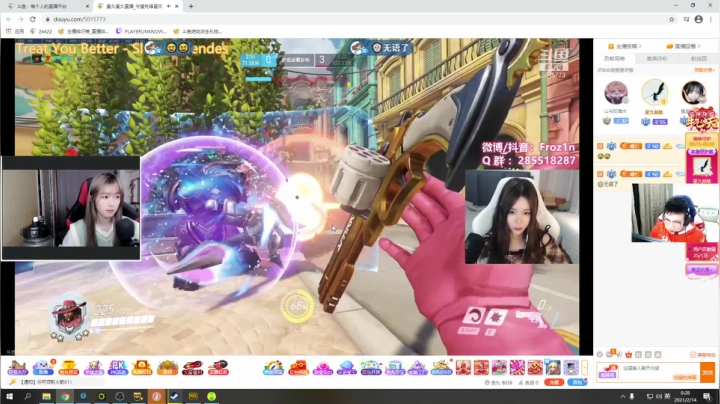
Task: Select the gold trophy gift icon
Action: [68, 367]
